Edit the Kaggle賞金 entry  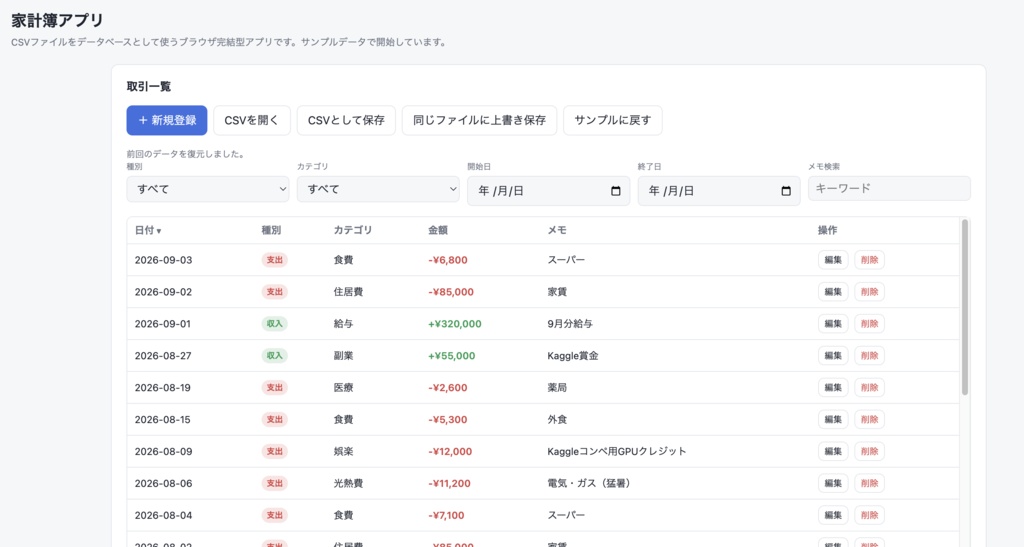pos(833,356)
